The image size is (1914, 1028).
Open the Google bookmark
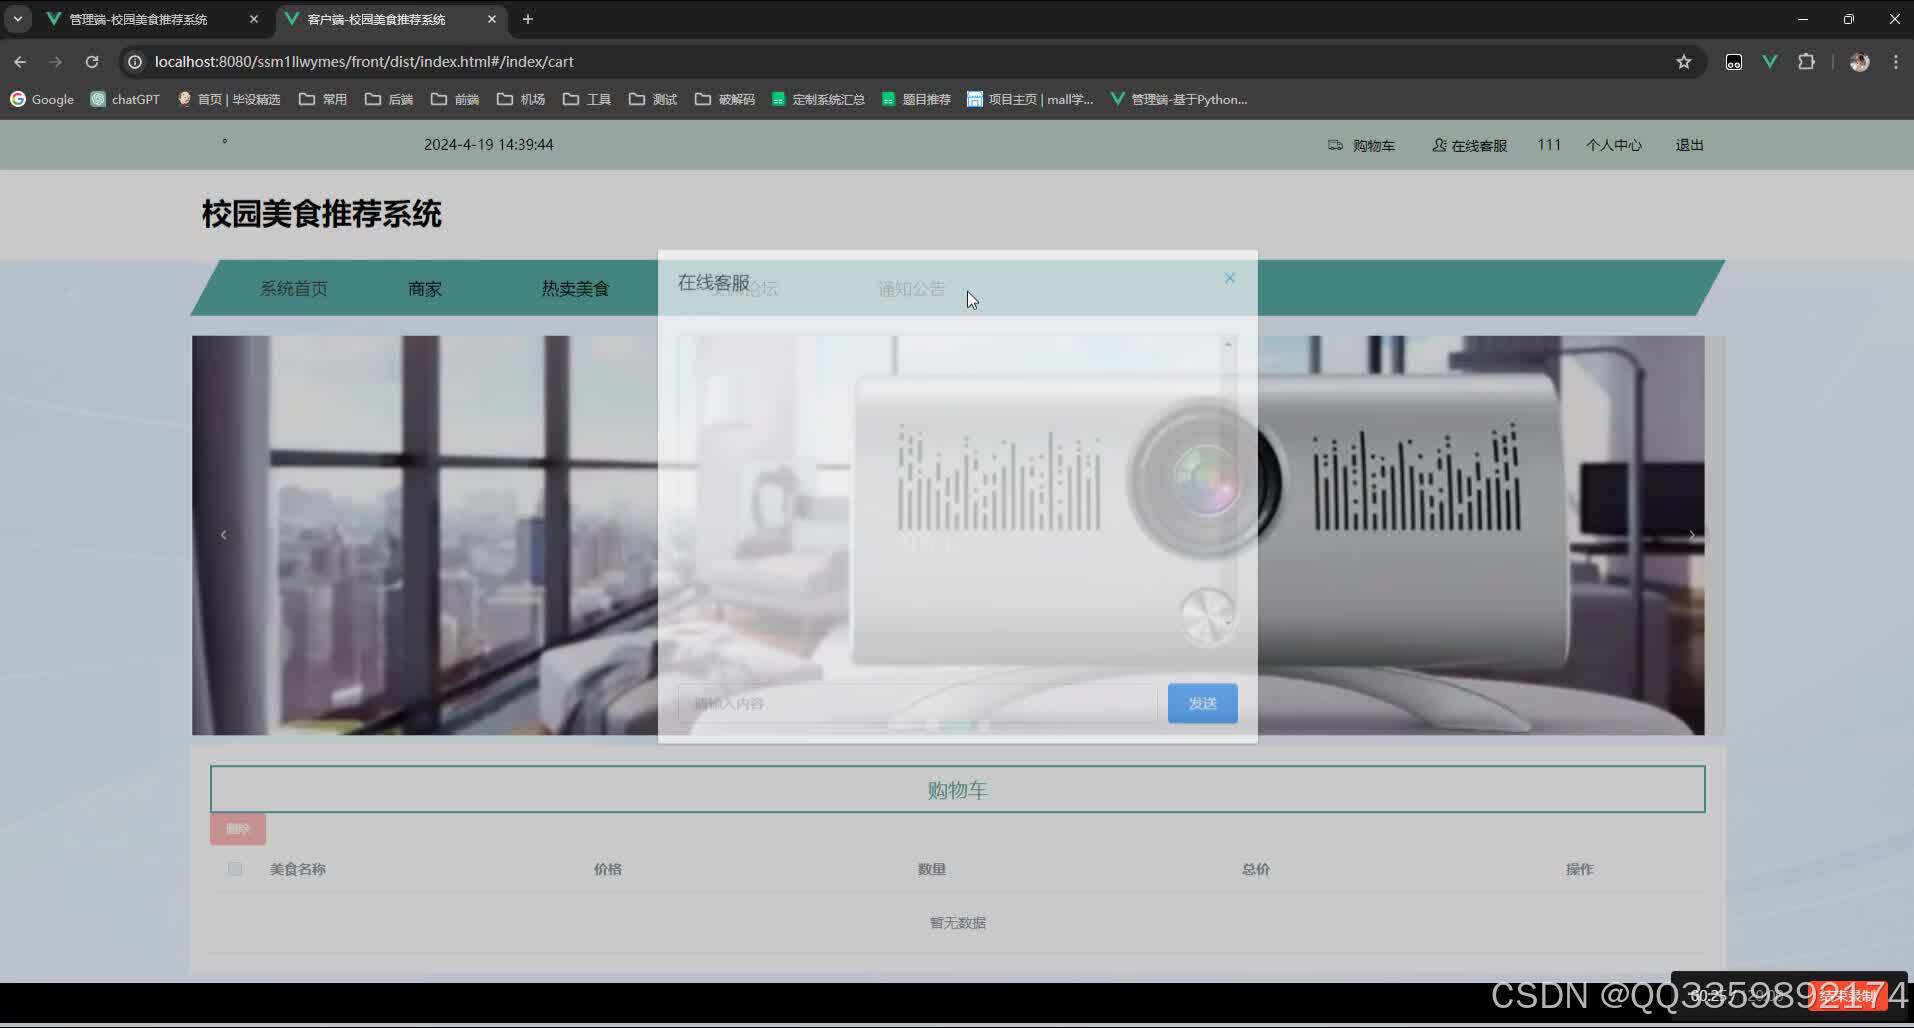(42, 99)
